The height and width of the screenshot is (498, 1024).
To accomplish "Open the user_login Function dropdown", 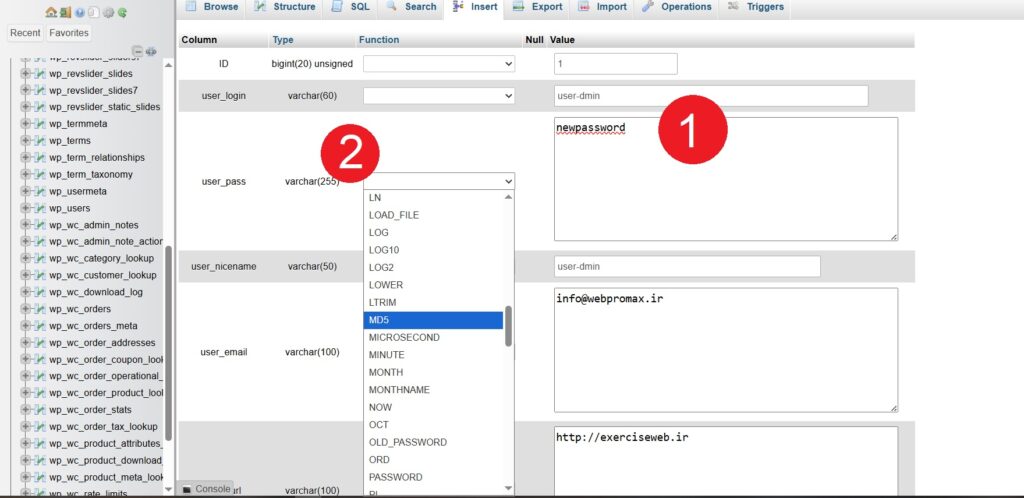I will (x=439, y=96).
